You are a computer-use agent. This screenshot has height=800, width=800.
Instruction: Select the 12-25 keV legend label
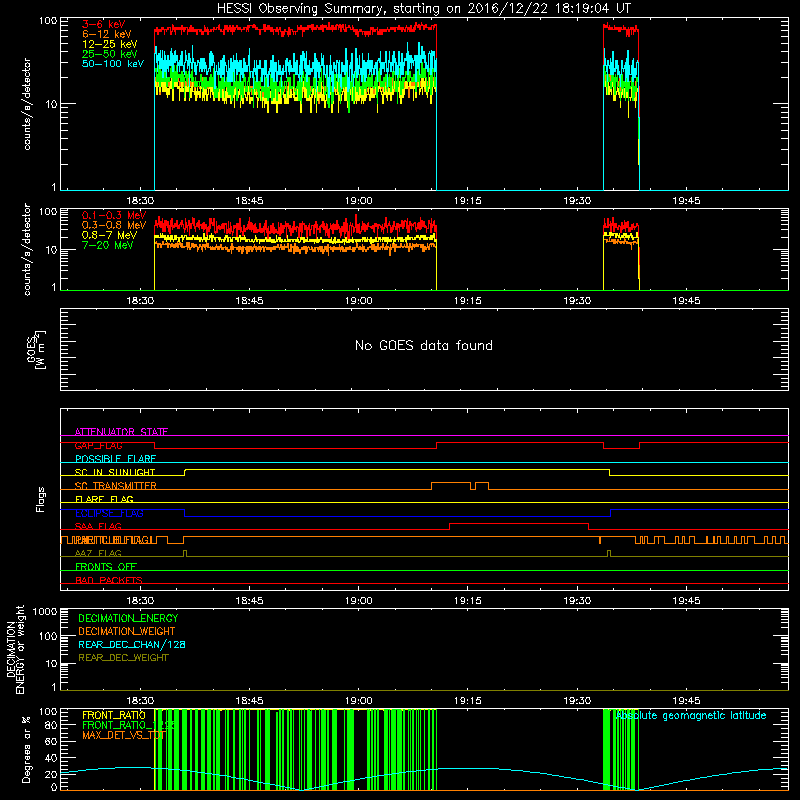coord(110,44)
